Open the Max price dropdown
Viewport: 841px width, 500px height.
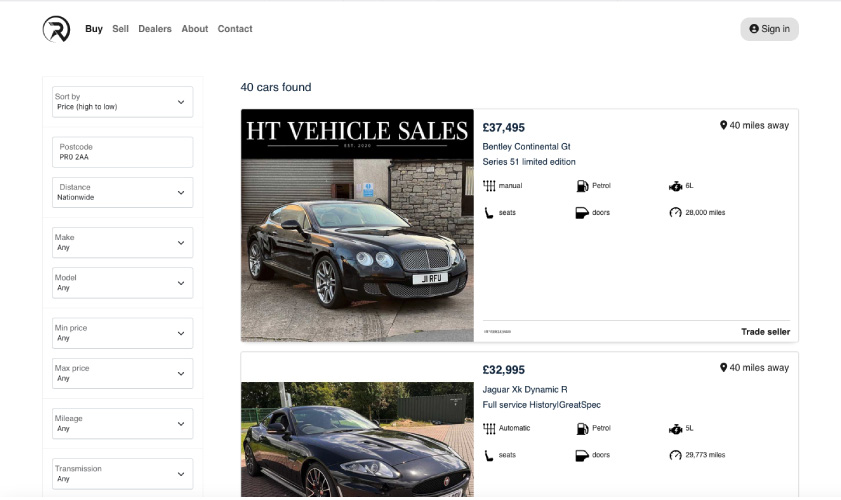(x=122, y=373)
